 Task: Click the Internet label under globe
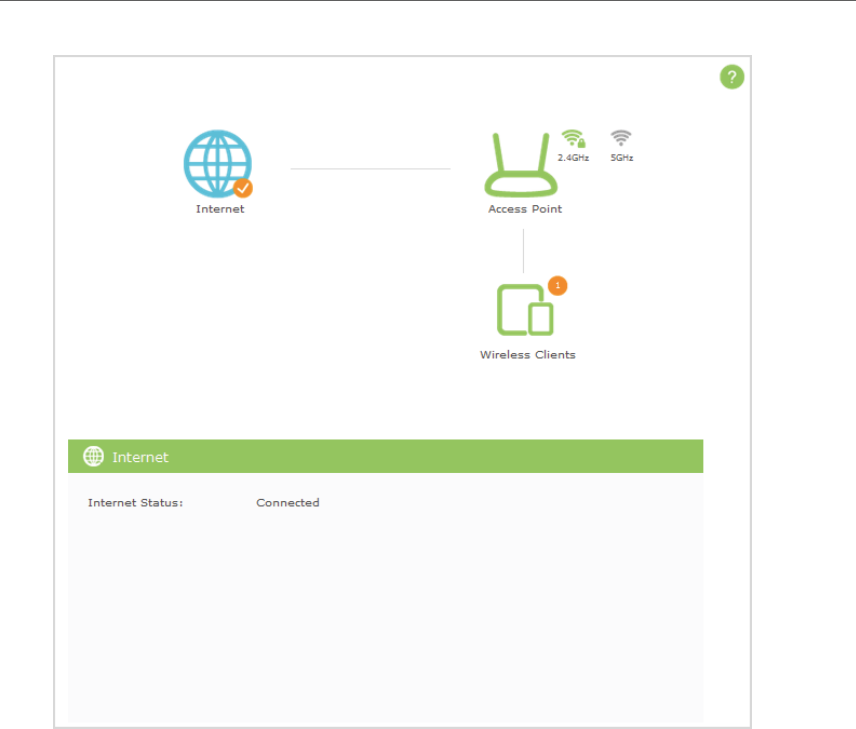click(x=220, y=209)
